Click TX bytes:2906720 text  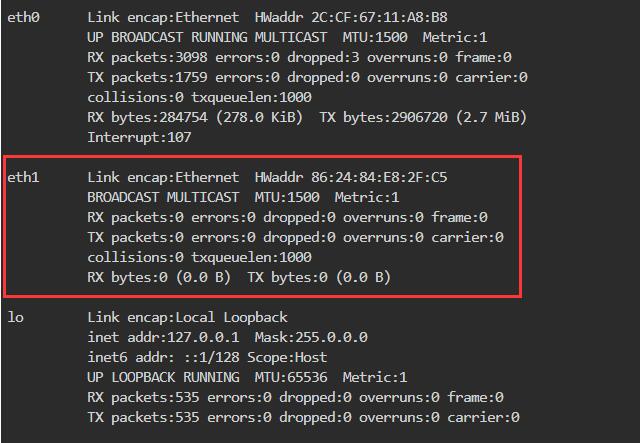click(383, 117)
